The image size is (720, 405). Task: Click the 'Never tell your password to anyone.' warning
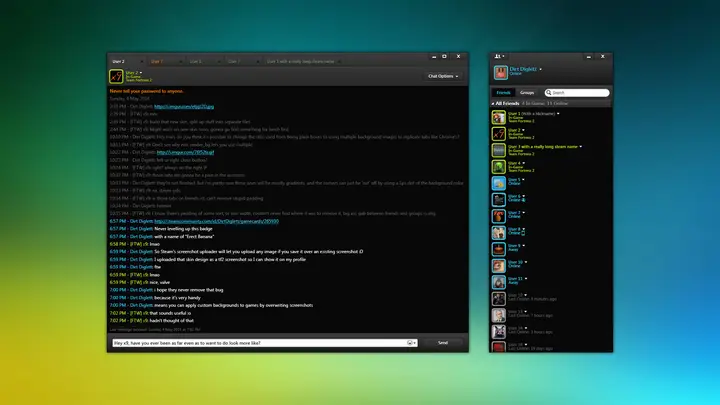(x=146, y=91)
